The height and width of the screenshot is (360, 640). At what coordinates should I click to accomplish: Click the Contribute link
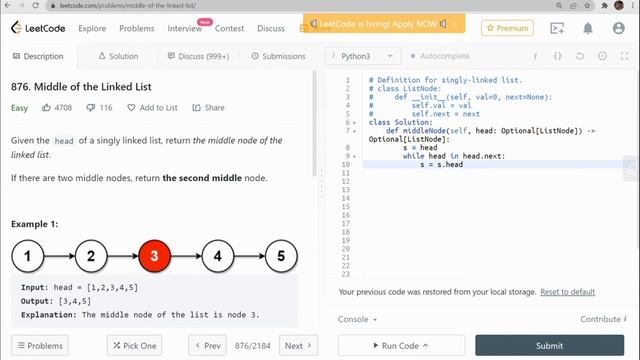pos(603,319)
